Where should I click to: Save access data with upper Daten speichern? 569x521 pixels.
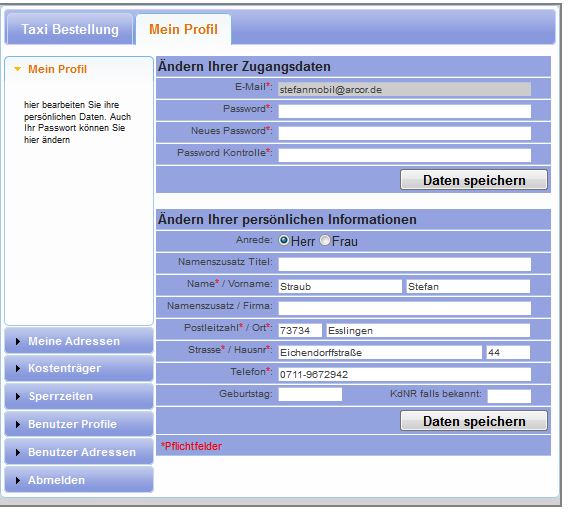(x=474, y=180)
